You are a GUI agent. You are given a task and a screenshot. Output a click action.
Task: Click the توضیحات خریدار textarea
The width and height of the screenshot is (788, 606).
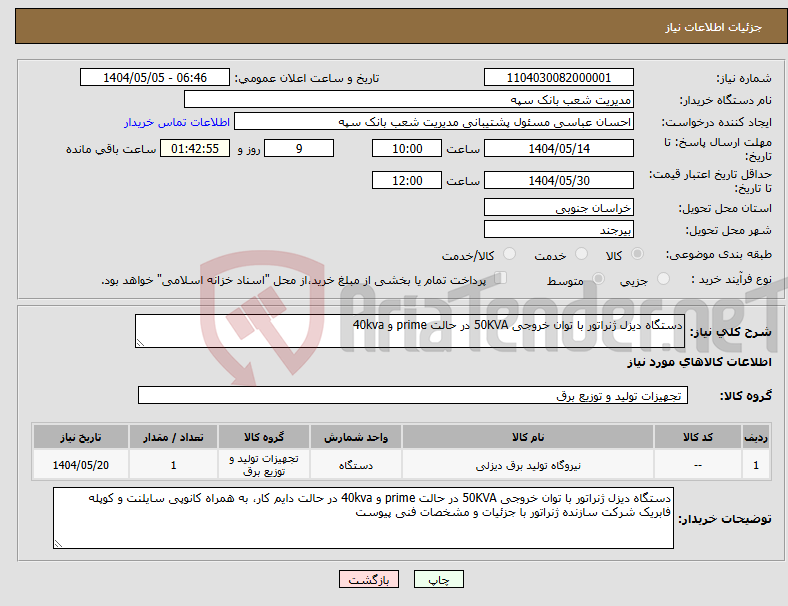tap(363, 518)
